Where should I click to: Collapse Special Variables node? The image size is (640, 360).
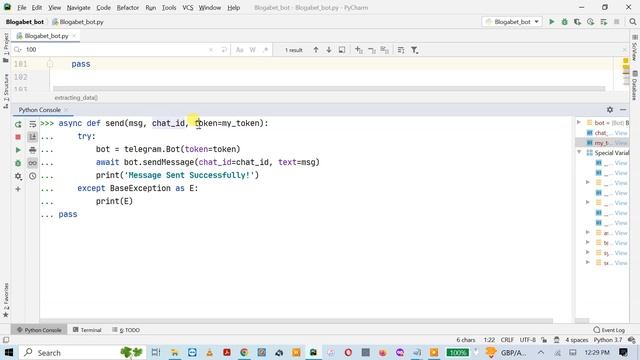click(x=579, y=153)
